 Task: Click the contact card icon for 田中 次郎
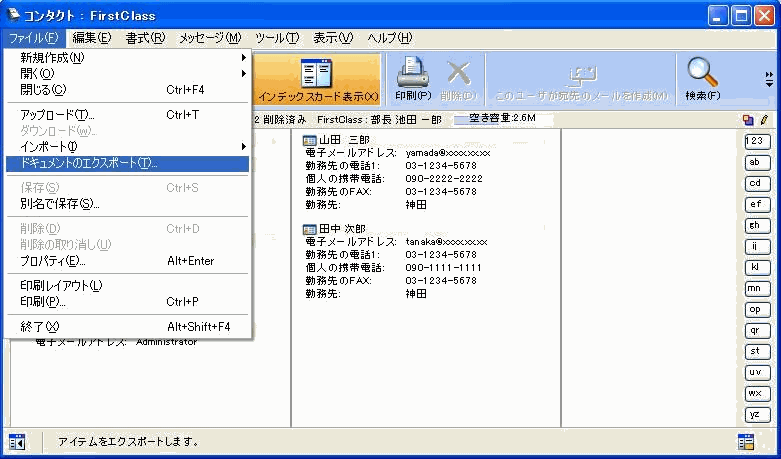[x=310, y=230]
